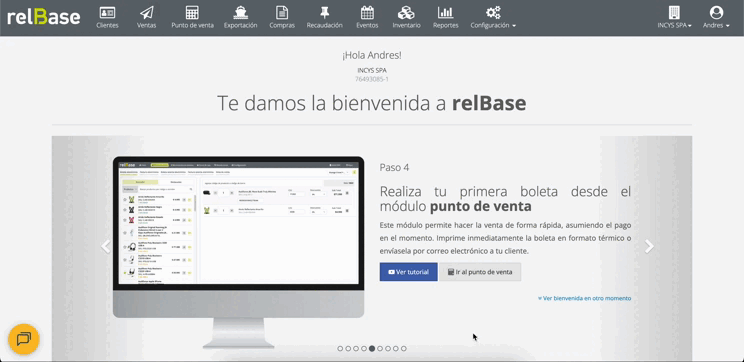The image size is (744, 362).
Task: Open Punto de venta calculator icon
Action: click(192, 12)
